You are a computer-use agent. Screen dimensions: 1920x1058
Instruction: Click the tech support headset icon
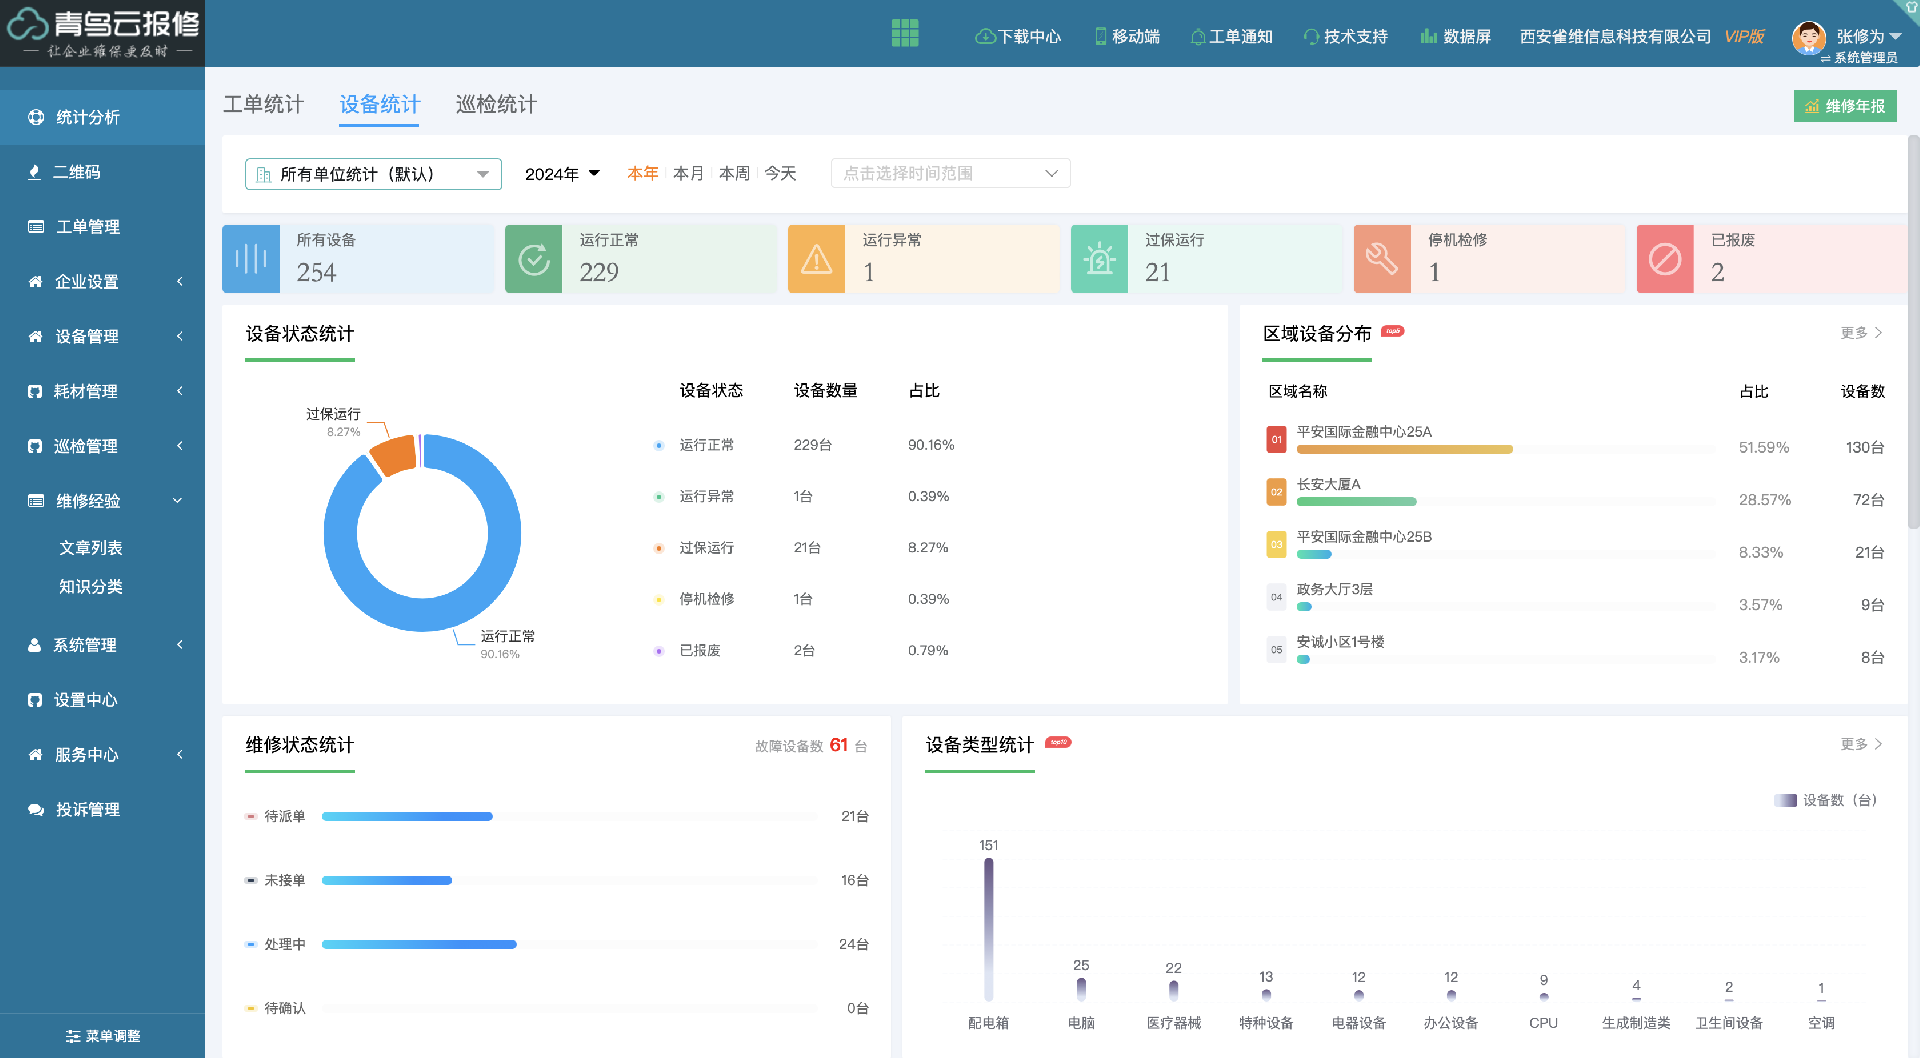point(1311,37)
